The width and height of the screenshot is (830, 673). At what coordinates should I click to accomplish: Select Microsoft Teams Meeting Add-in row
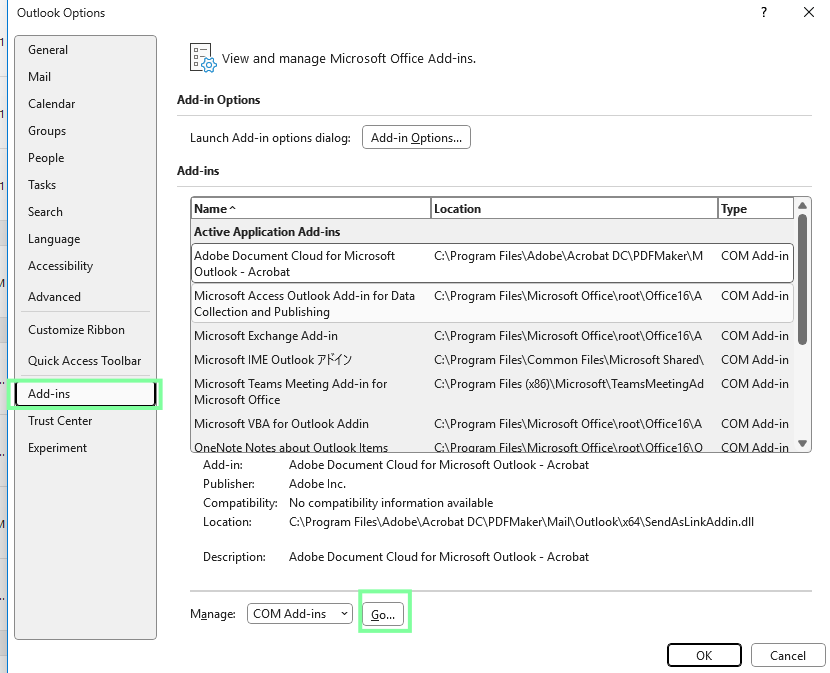(492, 392)
